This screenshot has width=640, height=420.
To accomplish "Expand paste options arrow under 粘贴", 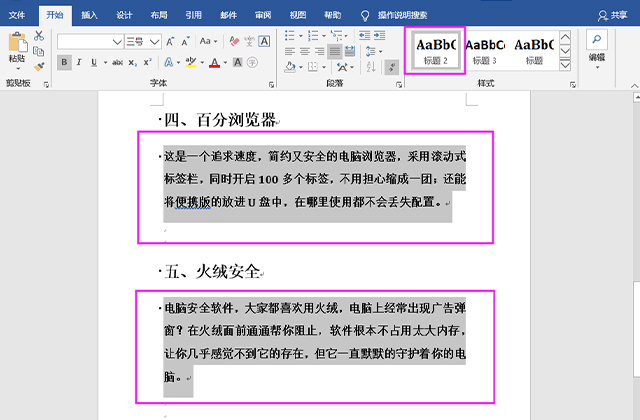I will click(x=18, y=69).
